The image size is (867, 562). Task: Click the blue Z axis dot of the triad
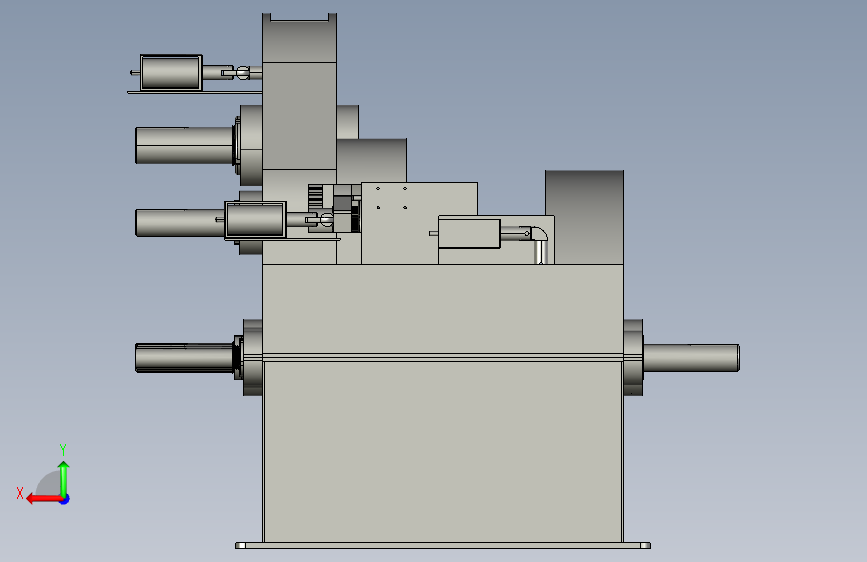tap(65, 499)
